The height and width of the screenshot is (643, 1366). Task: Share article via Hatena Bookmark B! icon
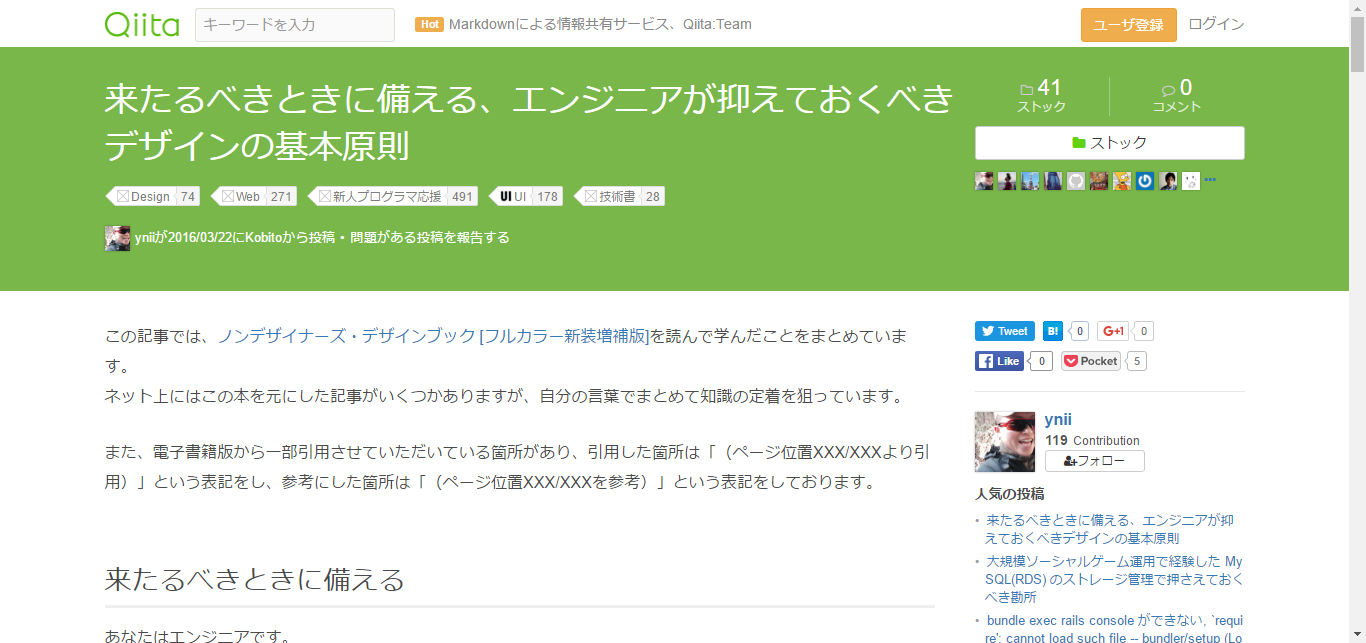click(x=1052, y=331)
